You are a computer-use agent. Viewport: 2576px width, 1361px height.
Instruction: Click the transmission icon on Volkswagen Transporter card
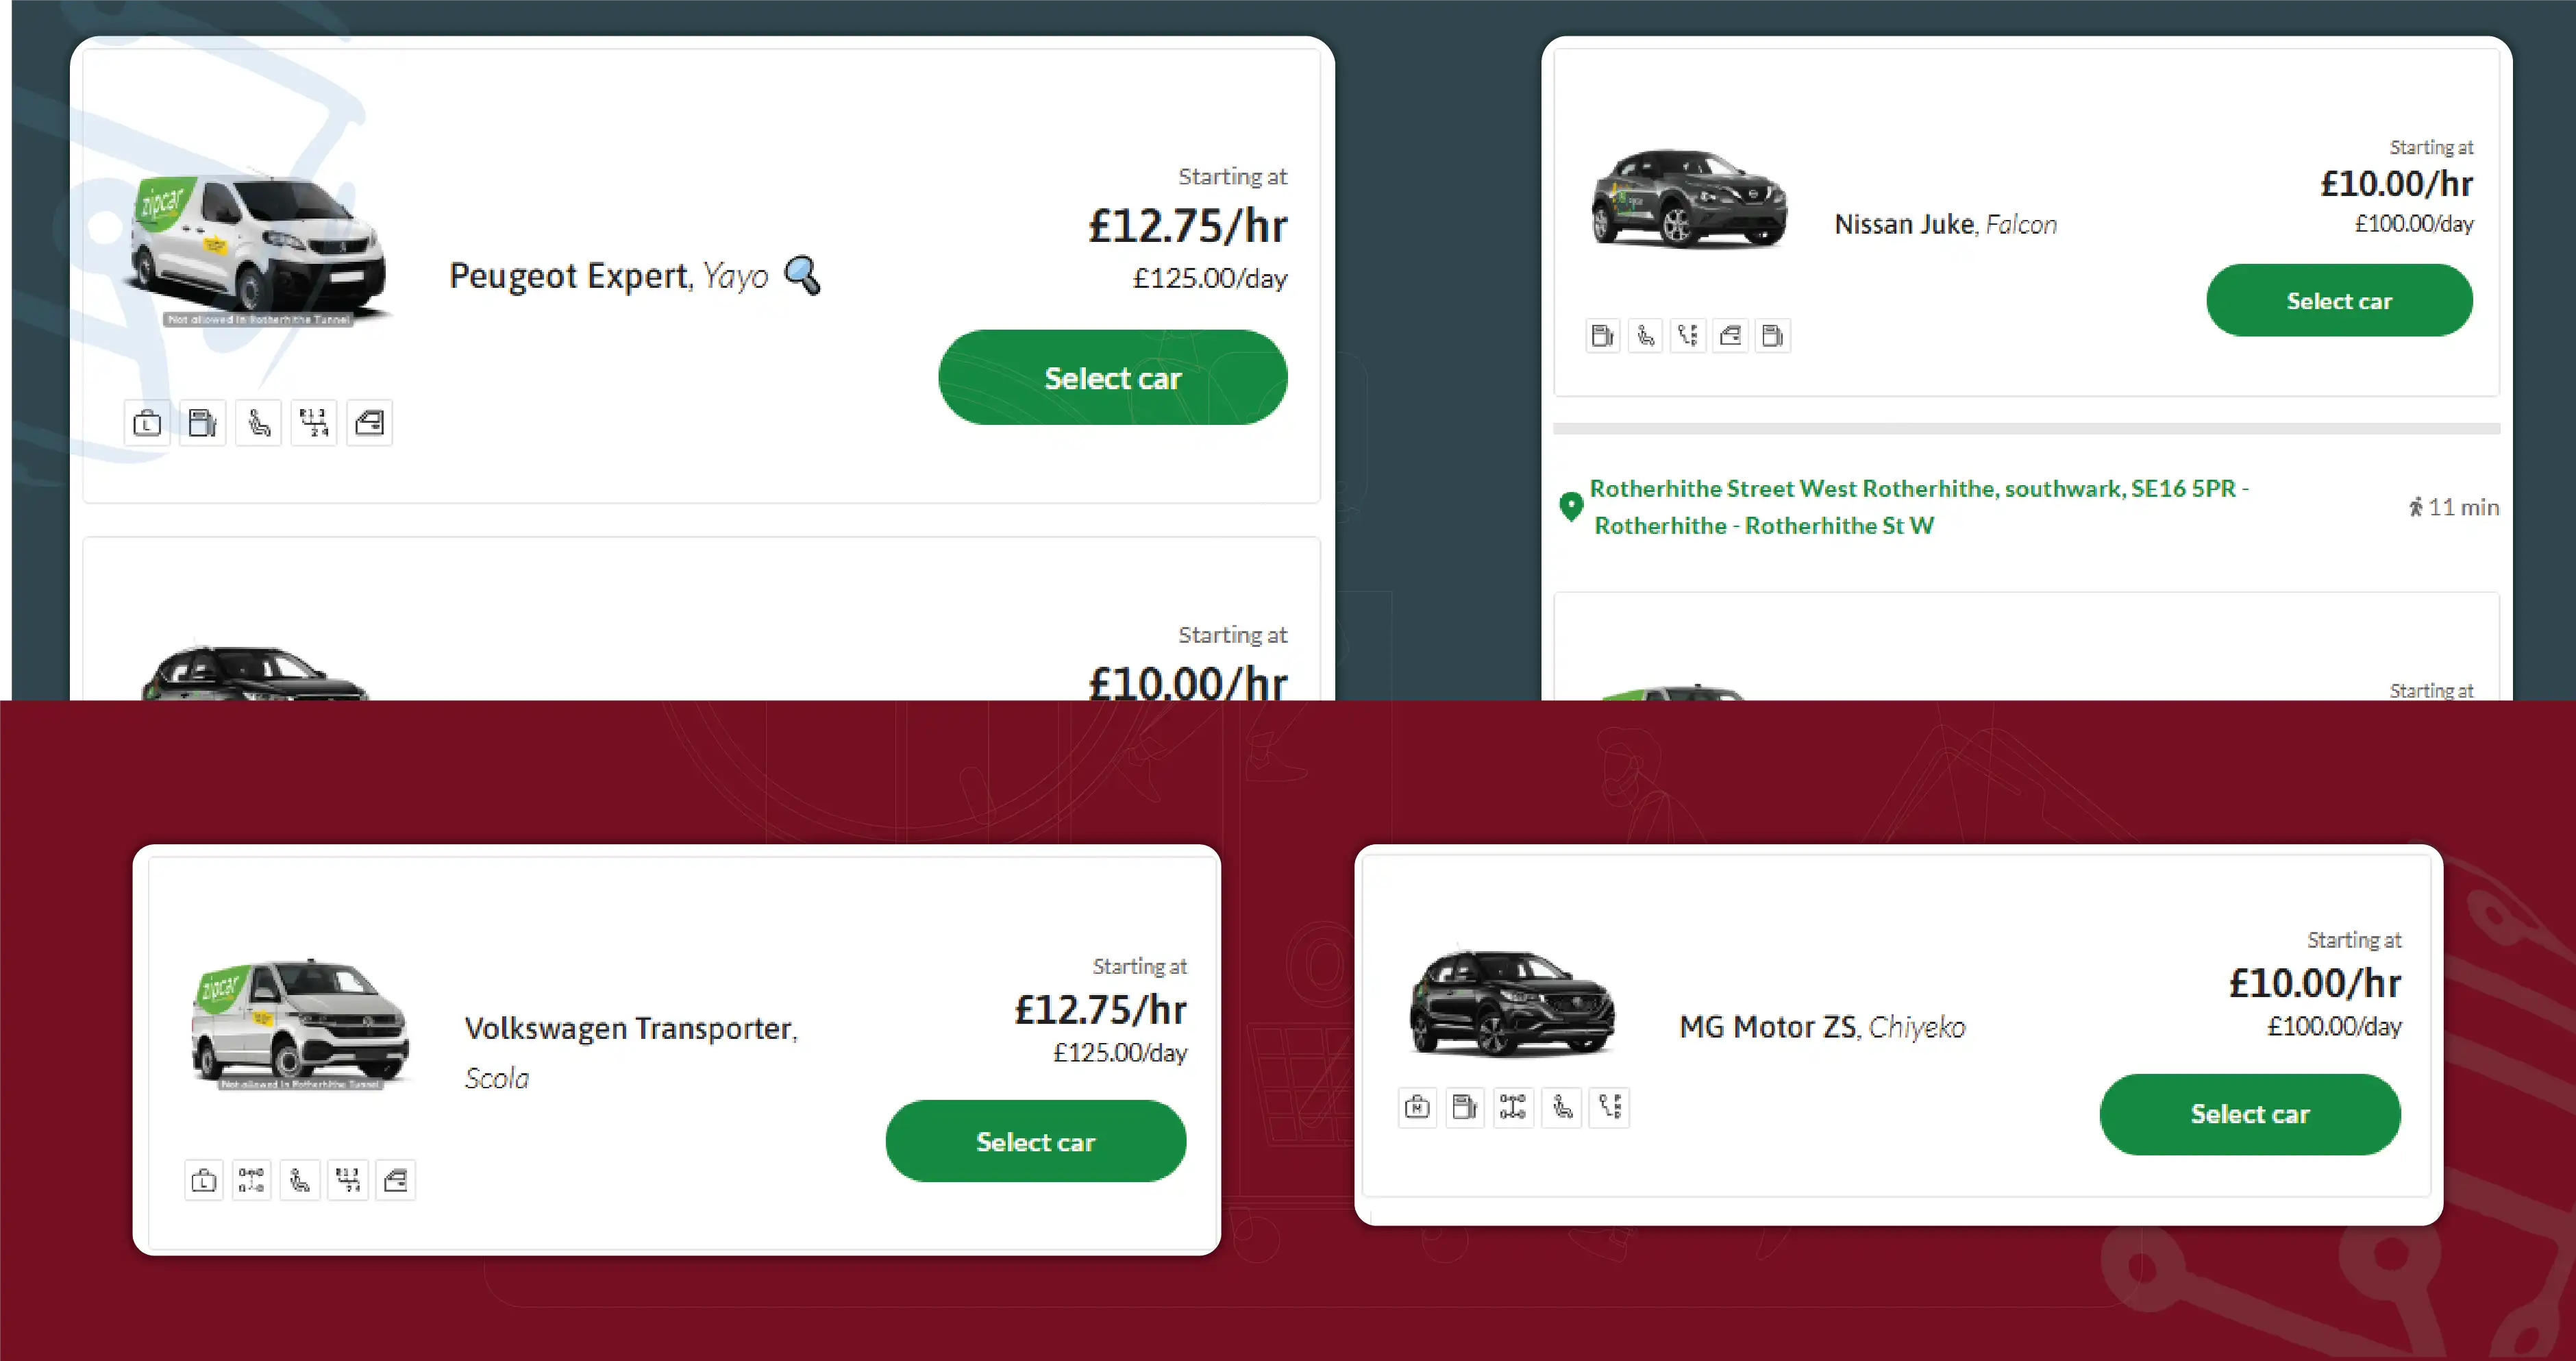347,1180
